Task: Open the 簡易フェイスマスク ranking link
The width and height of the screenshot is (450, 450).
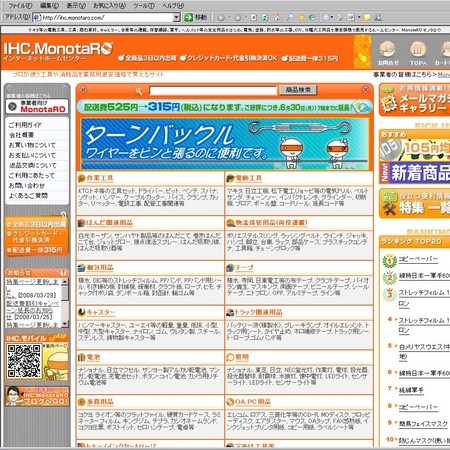Action: click(x=423, y=424)
